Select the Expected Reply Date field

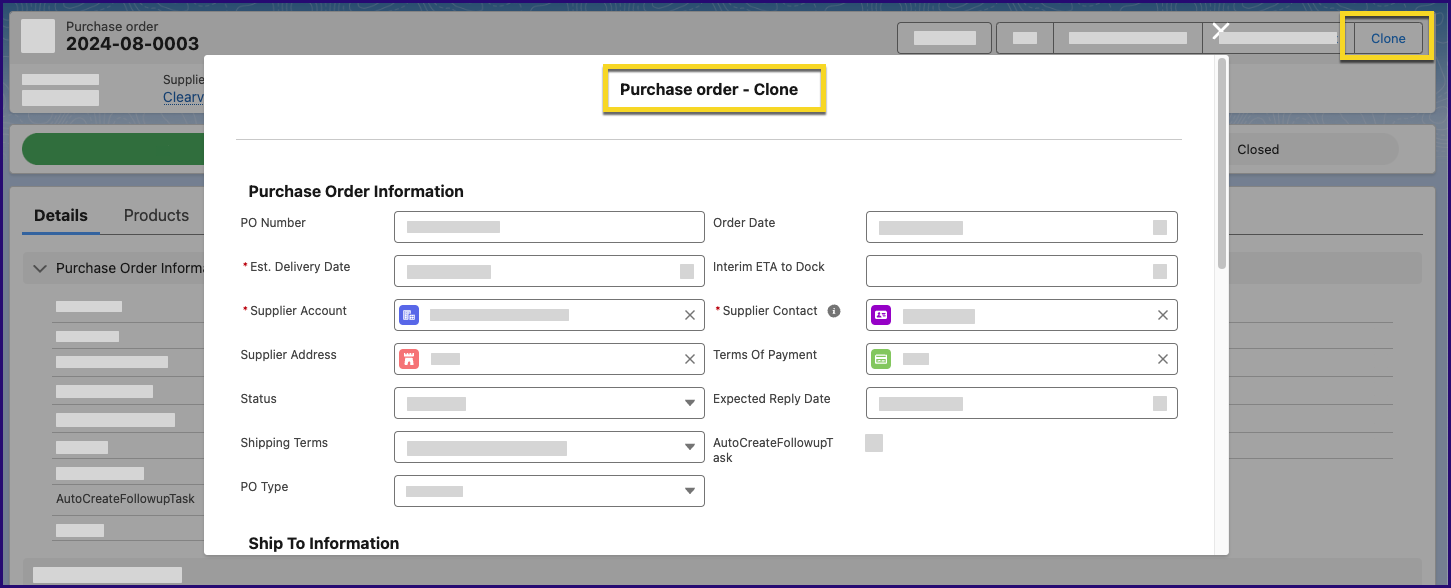(1022, 403)
